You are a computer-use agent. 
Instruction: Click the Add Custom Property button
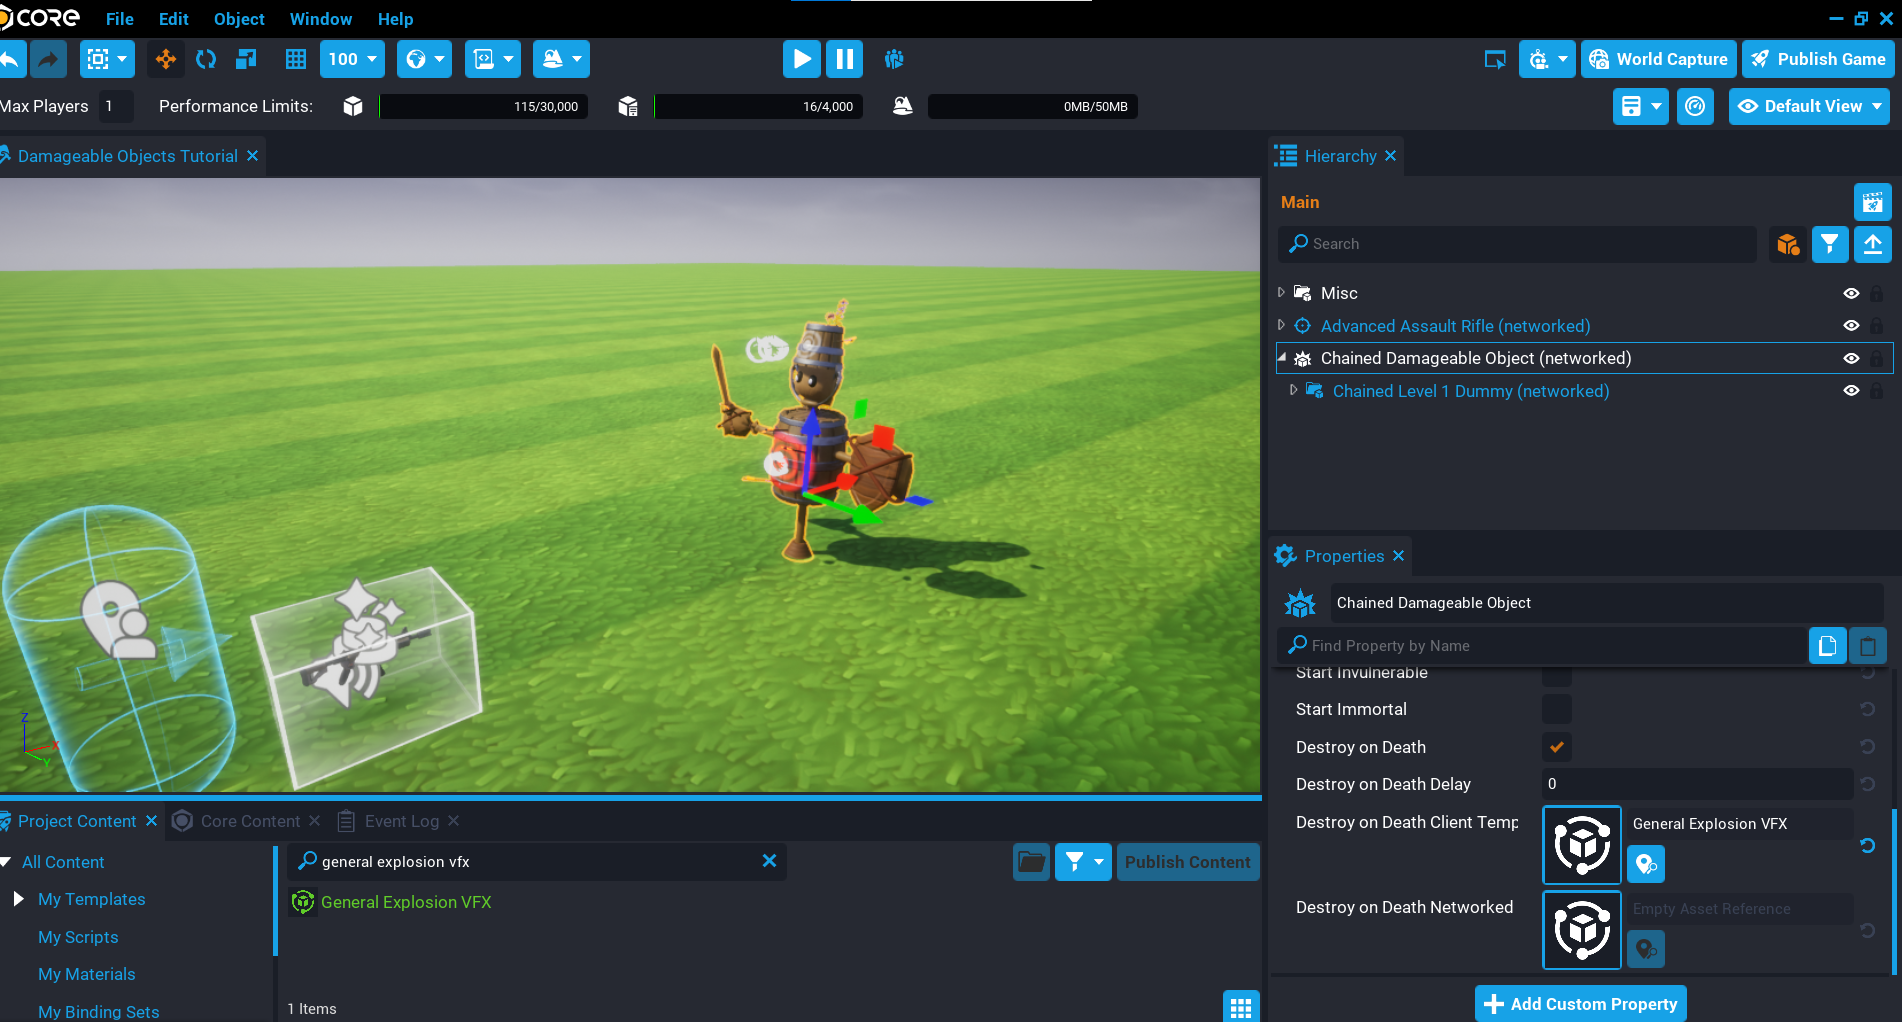point(1580,1004)
